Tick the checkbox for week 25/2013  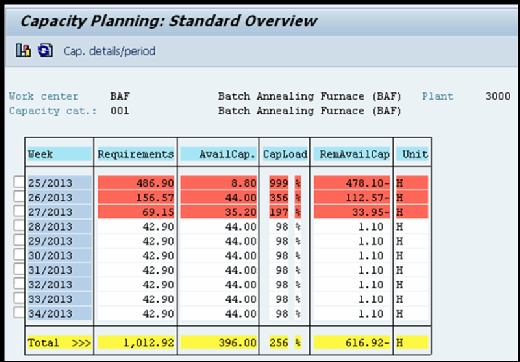19,182
